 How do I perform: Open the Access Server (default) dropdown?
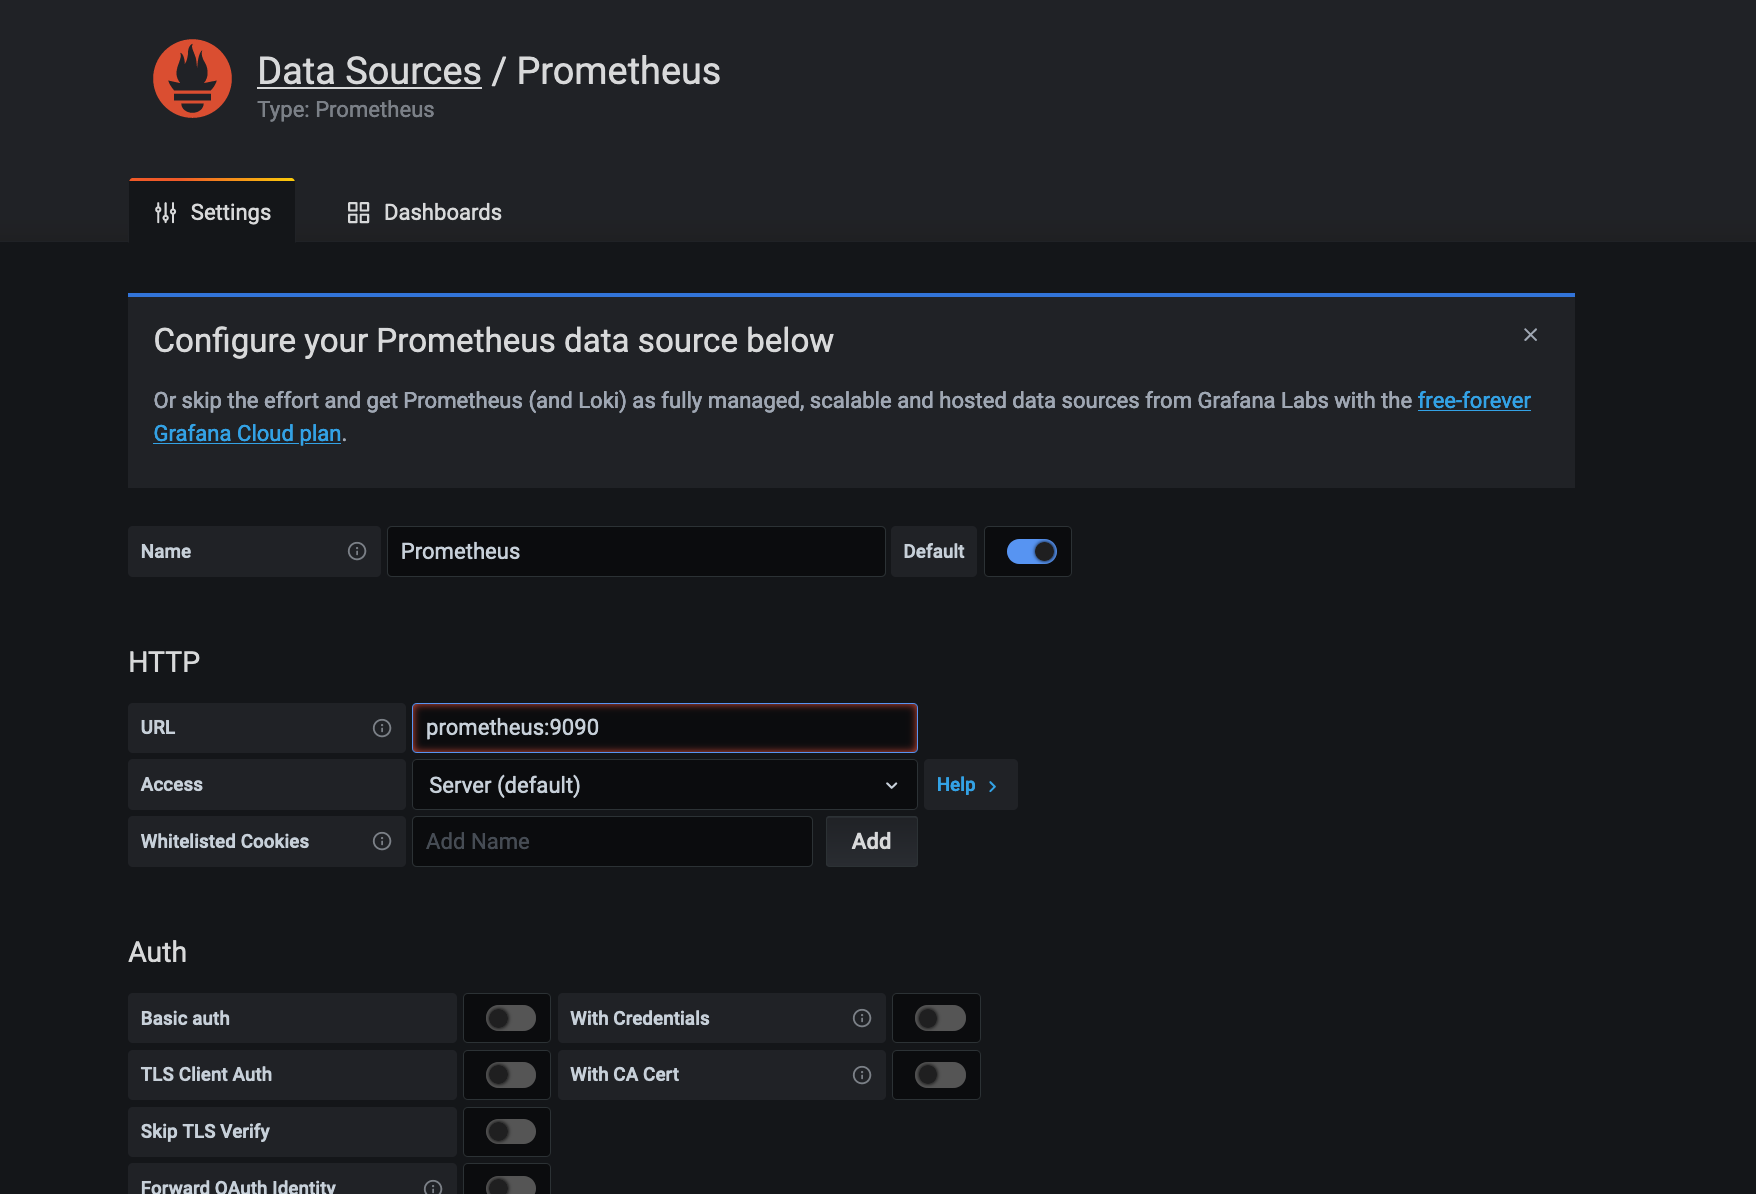[664, 785]
